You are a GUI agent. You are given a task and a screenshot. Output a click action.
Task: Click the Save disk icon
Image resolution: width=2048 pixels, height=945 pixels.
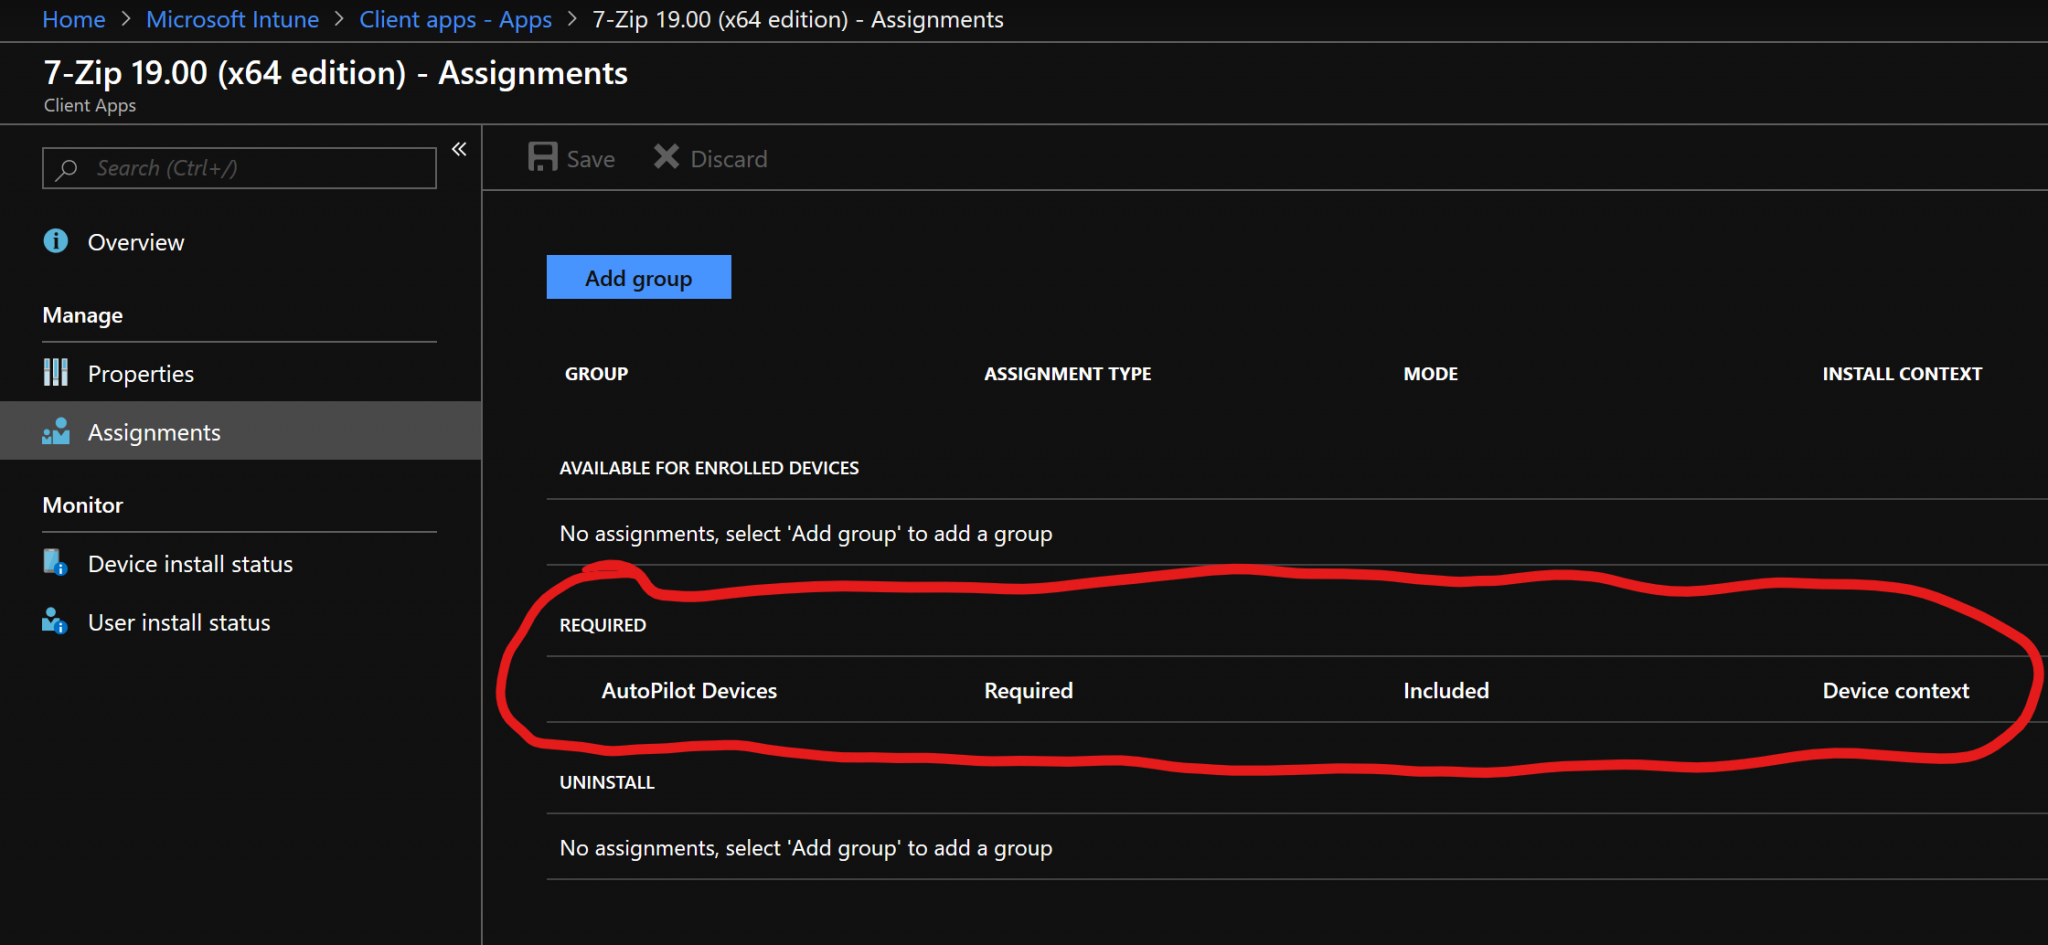[541, 157]
